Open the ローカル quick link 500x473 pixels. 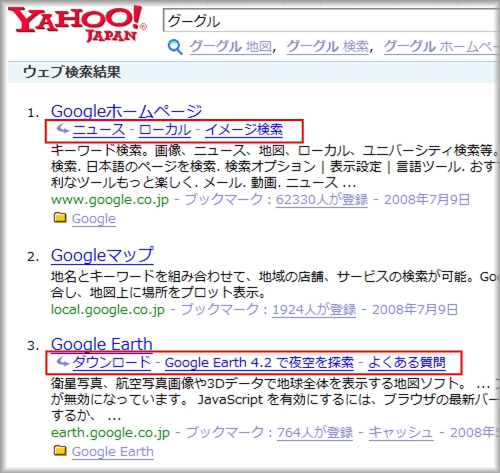pyautogui.click(x=165, y=130)
